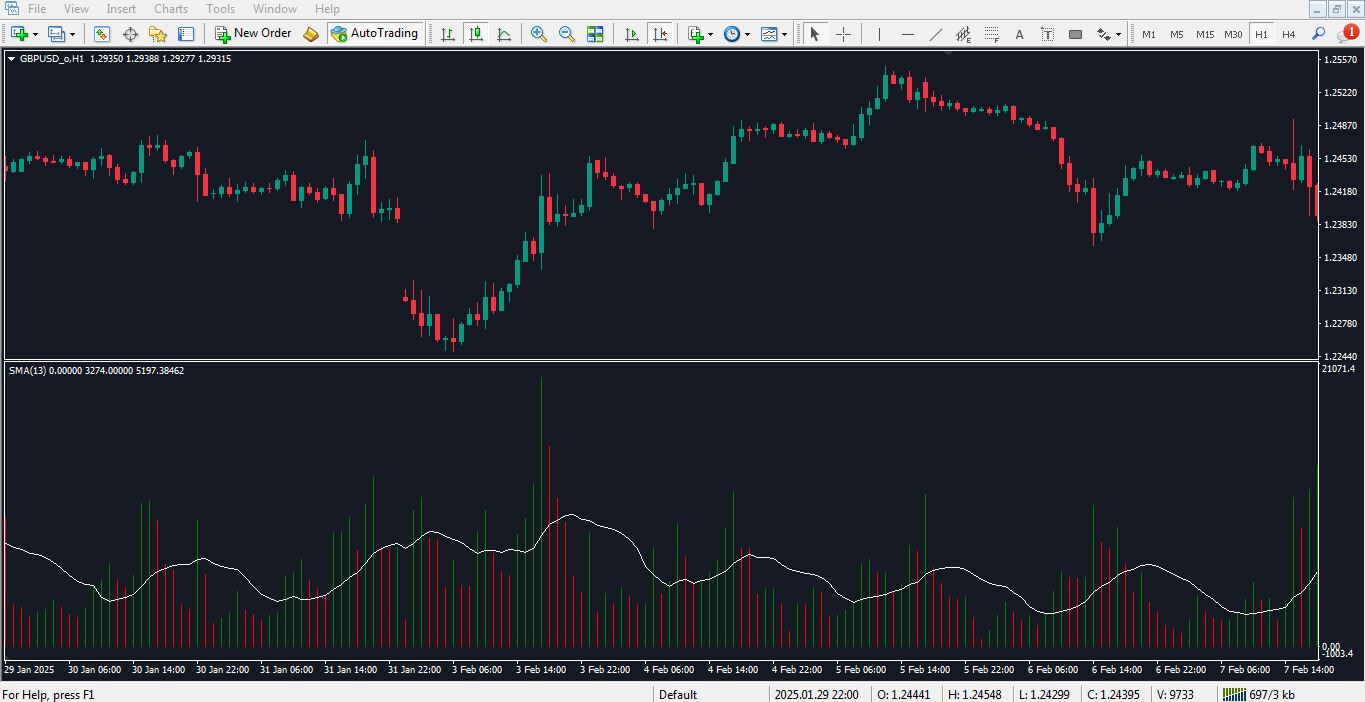The image size is (1365, 702).
Task: Click the New Order button
Action: [253, 34]
